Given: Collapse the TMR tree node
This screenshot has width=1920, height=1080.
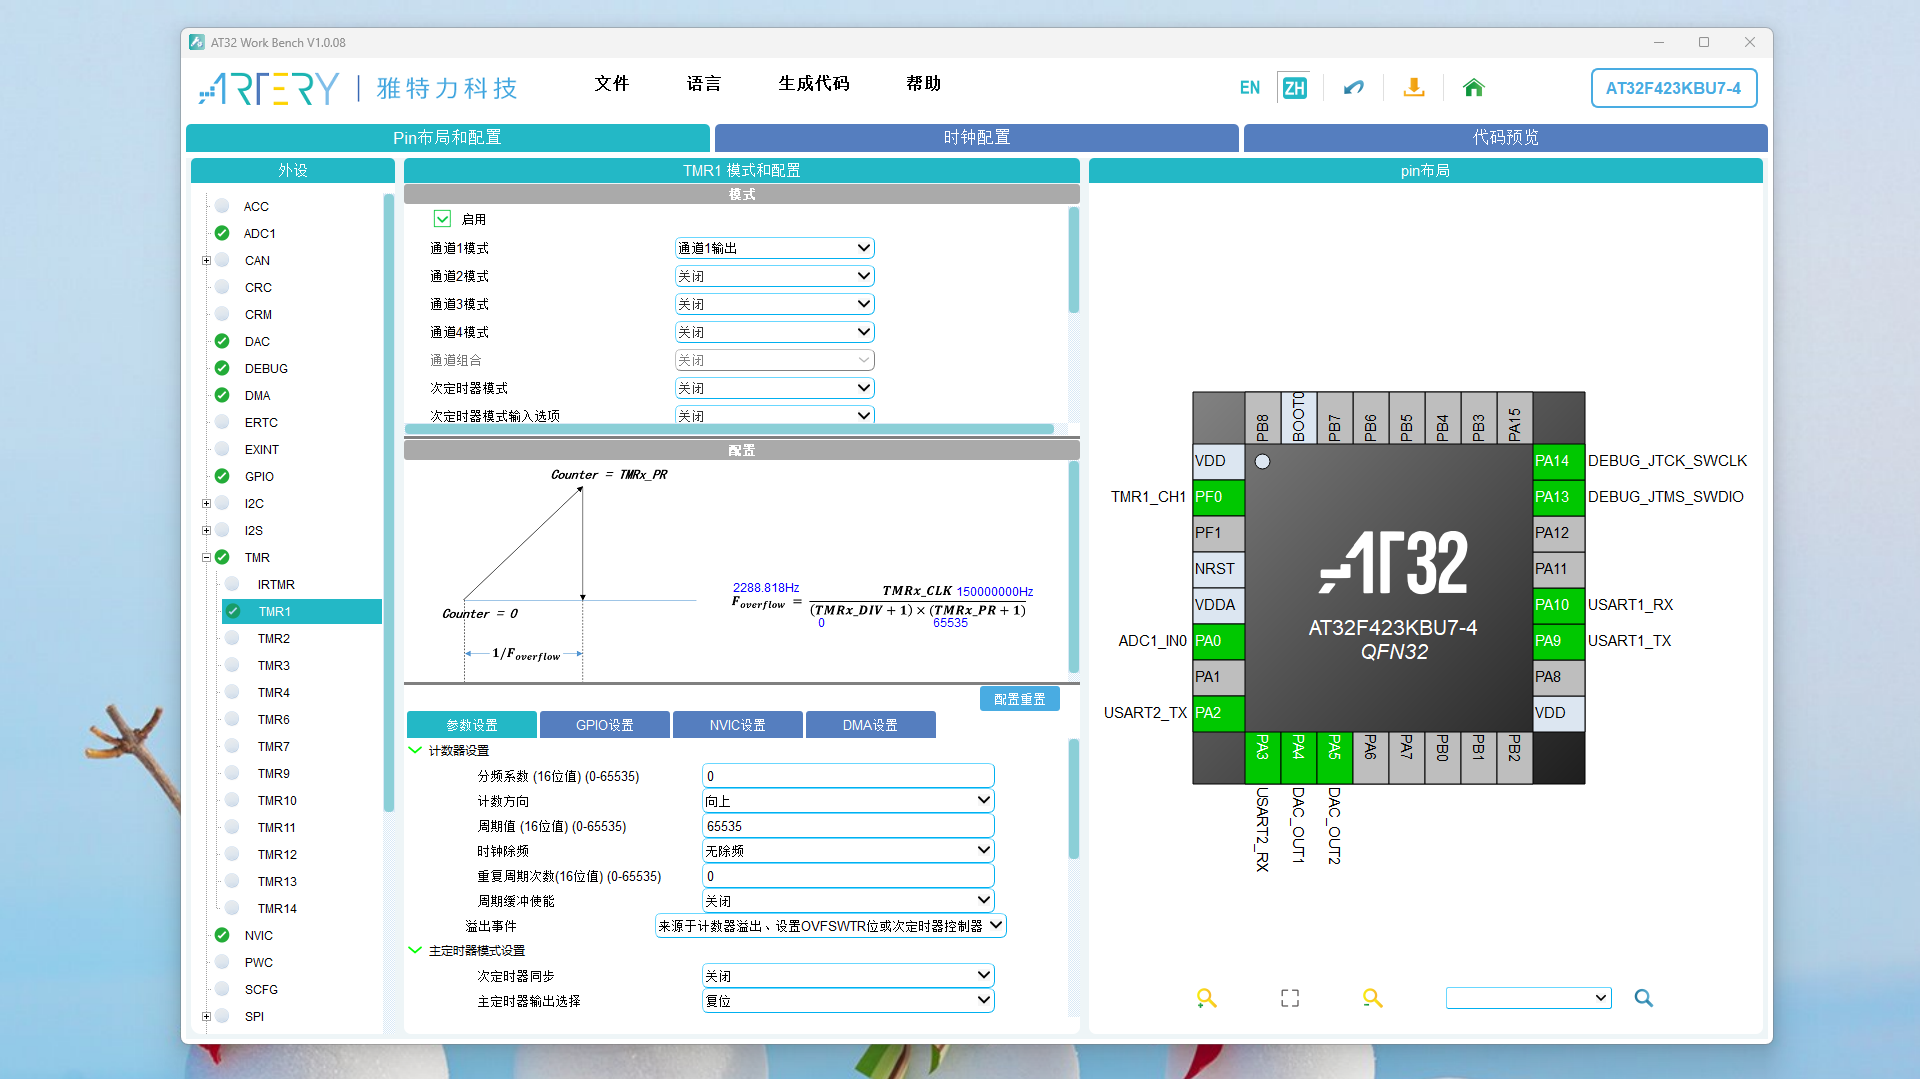Looking at the screenshot, I should pyautogui.click(x=206, y=558).
